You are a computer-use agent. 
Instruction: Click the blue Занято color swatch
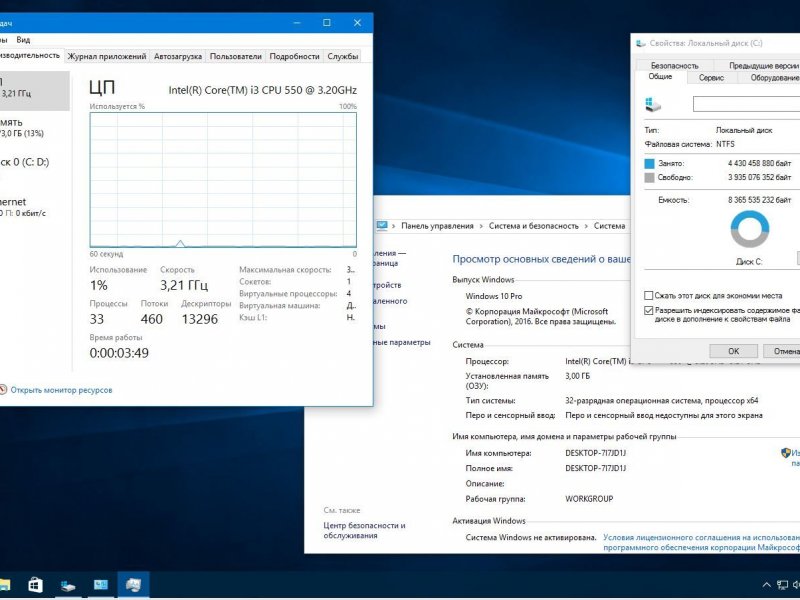point(649,163)
